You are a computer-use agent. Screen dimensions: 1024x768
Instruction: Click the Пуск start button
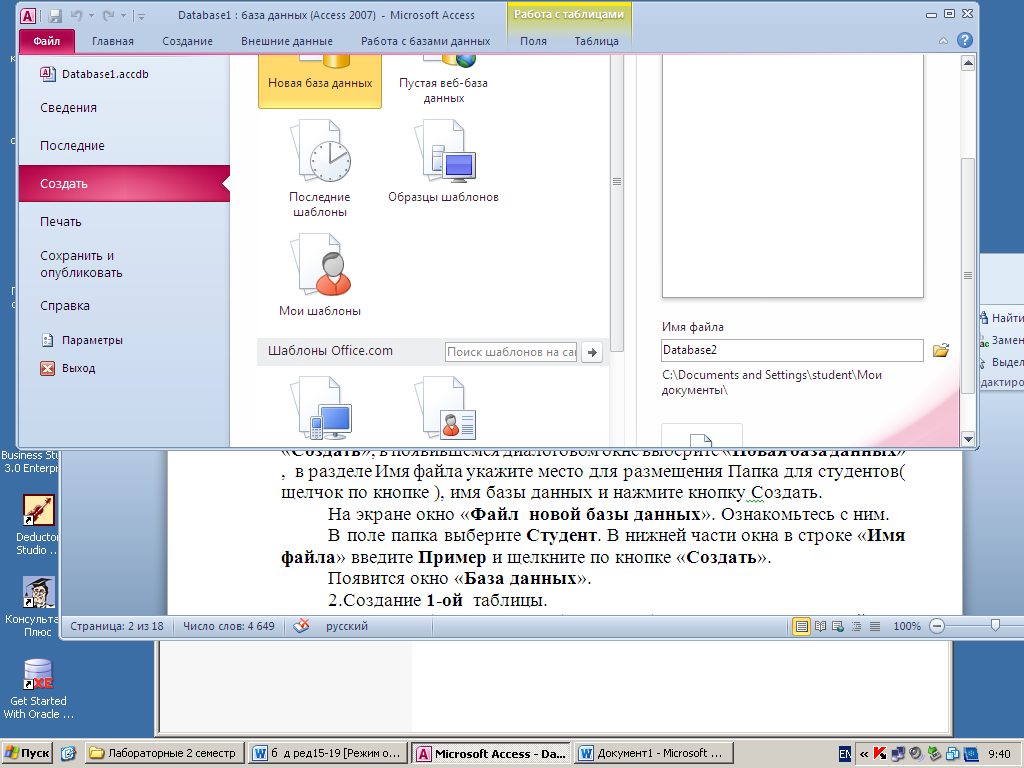coord(27,753)
